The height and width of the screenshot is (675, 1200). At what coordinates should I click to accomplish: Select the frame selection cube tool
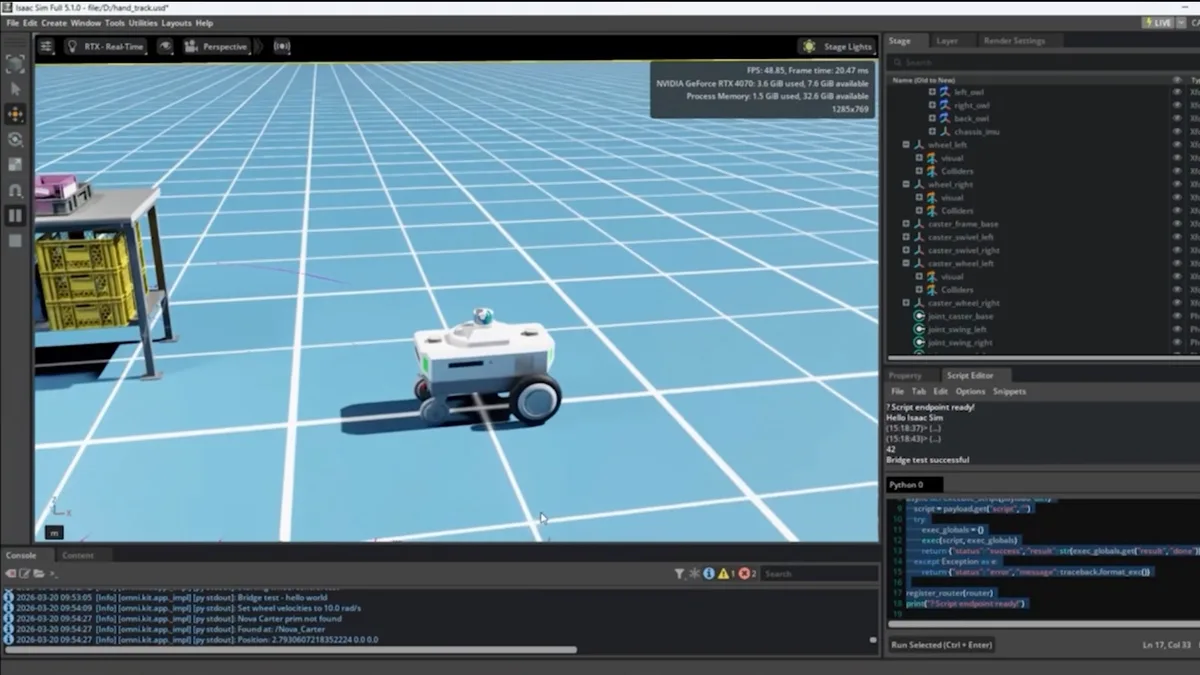tap(15, 64)
